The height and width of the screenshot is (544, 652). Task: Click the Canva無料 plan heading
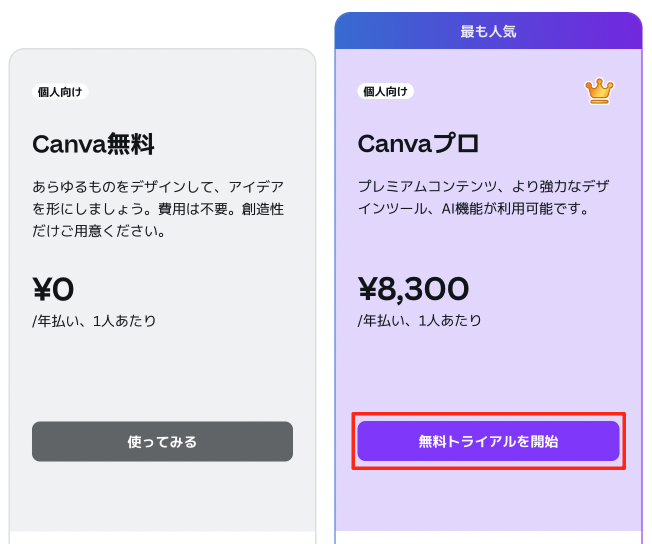point(93,144)
